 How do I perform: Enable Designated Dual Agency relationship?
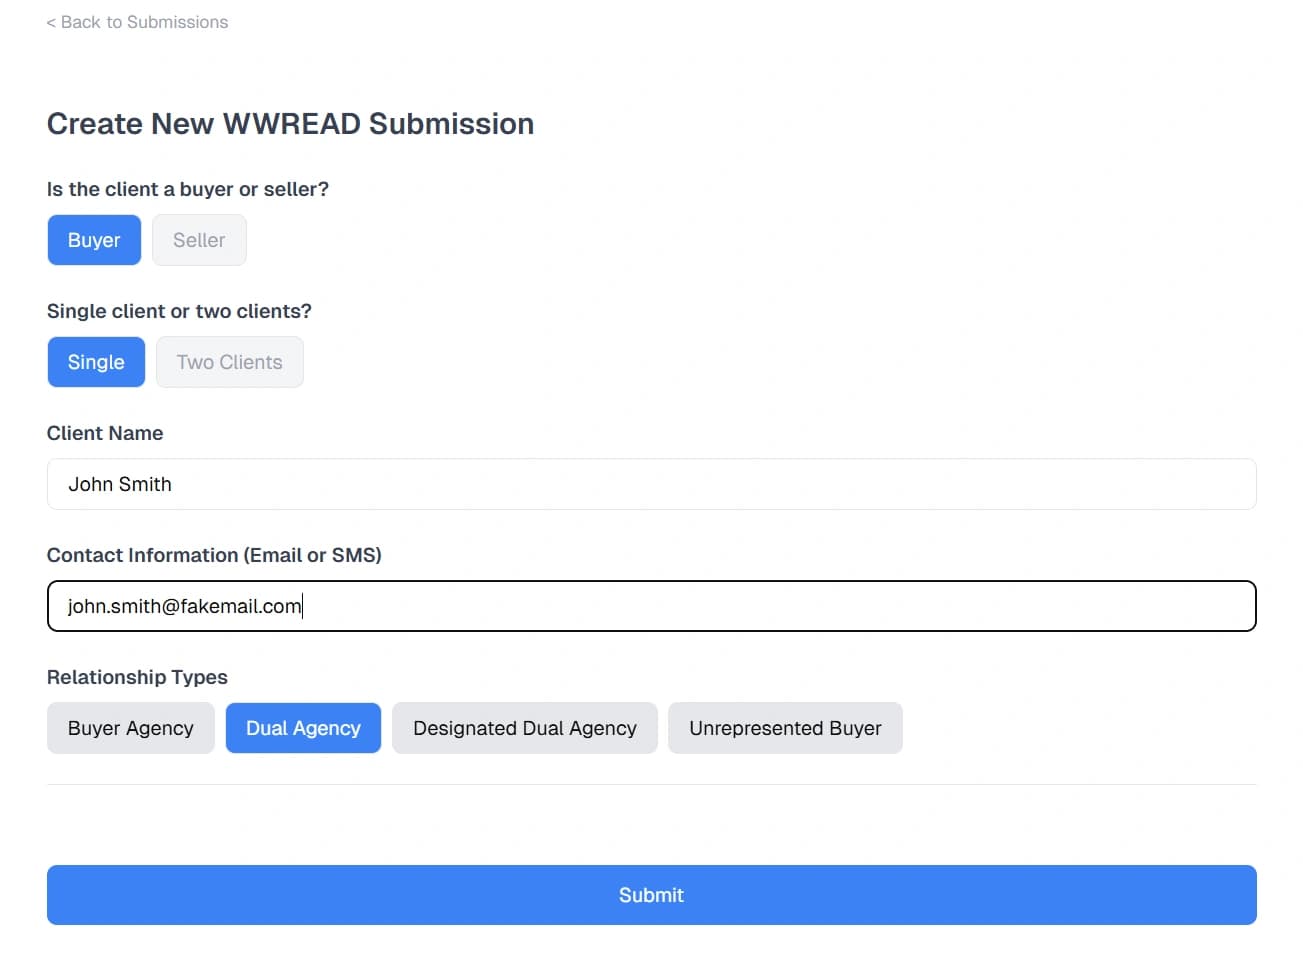(x=524, y=728)
